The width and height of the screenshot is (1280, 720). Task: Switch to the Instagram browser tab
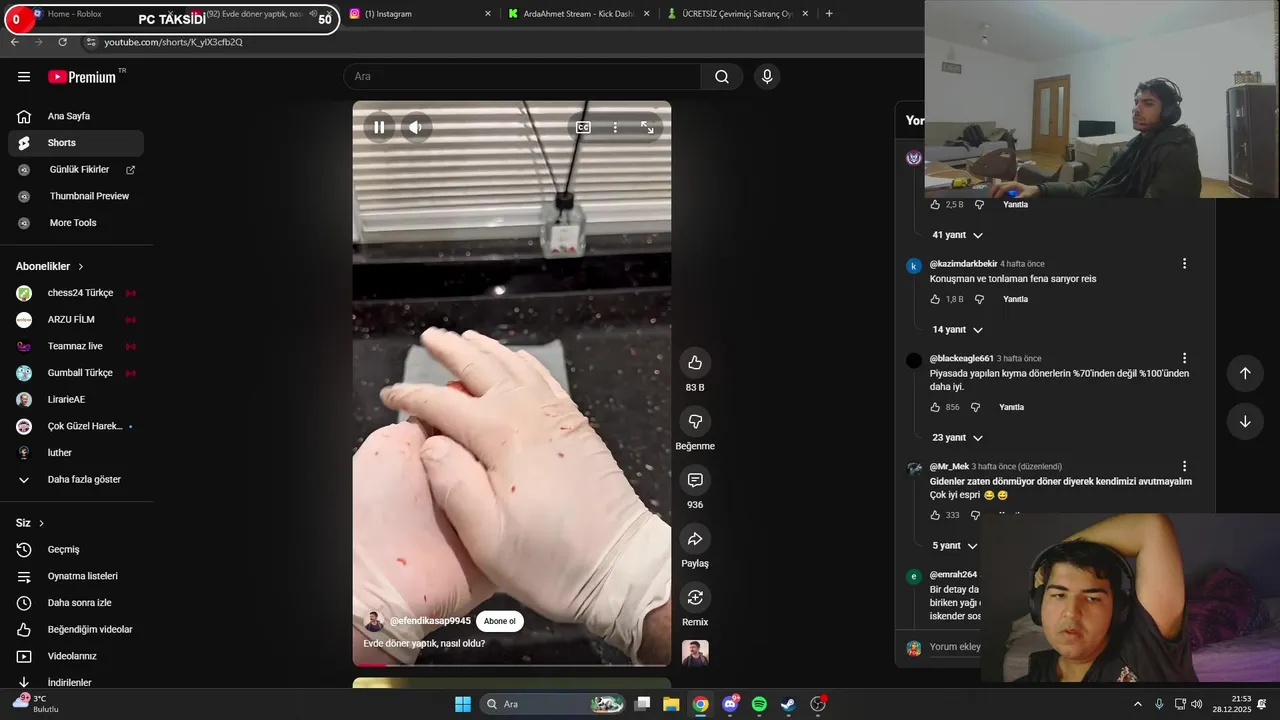[420, 14]
